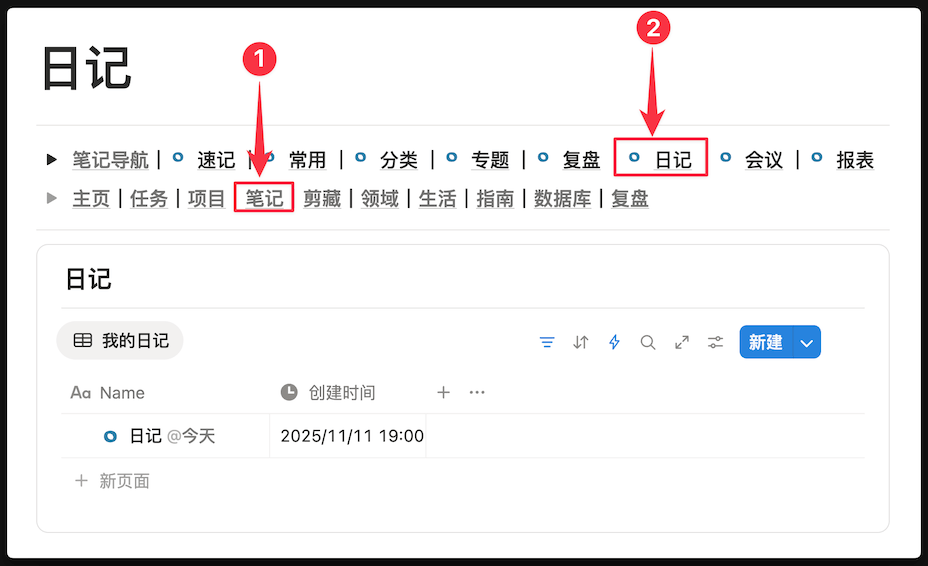
Task: Click the plus icon to add property
Action: click(x=443, y=392)
